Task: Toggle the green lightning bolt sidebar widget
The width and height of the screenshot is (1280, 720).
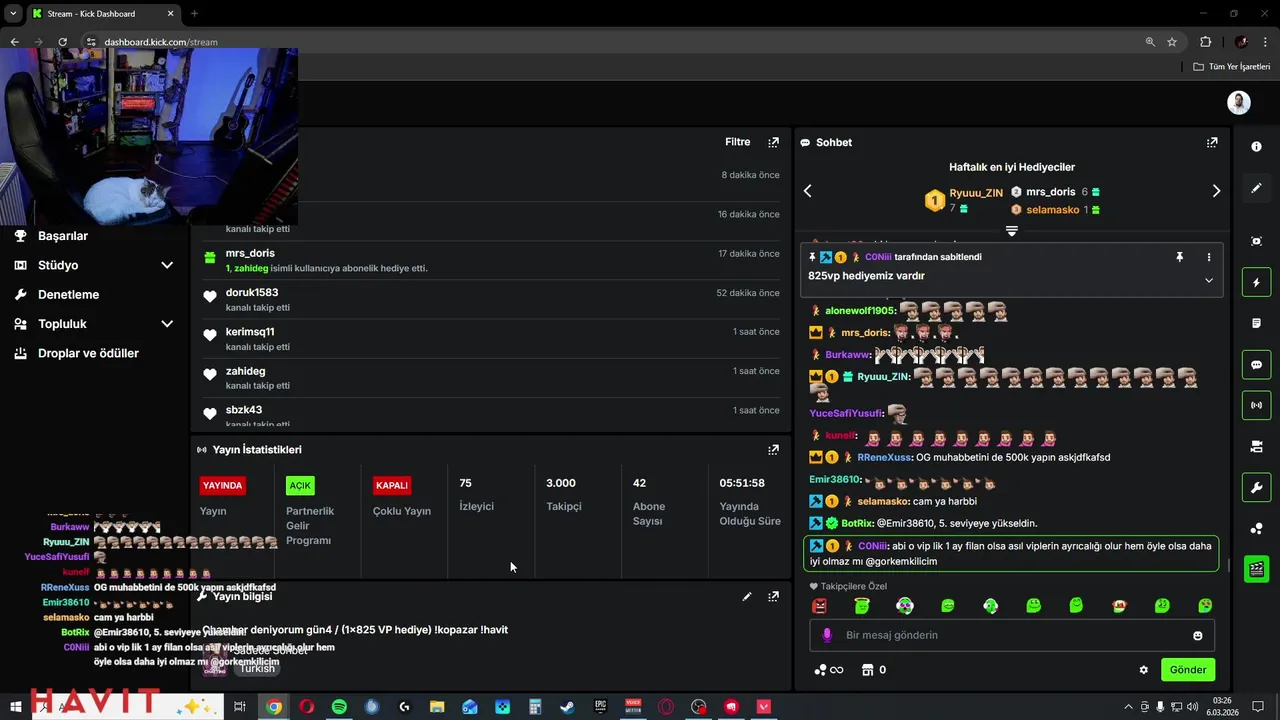Action: [x=1256, y=283]
